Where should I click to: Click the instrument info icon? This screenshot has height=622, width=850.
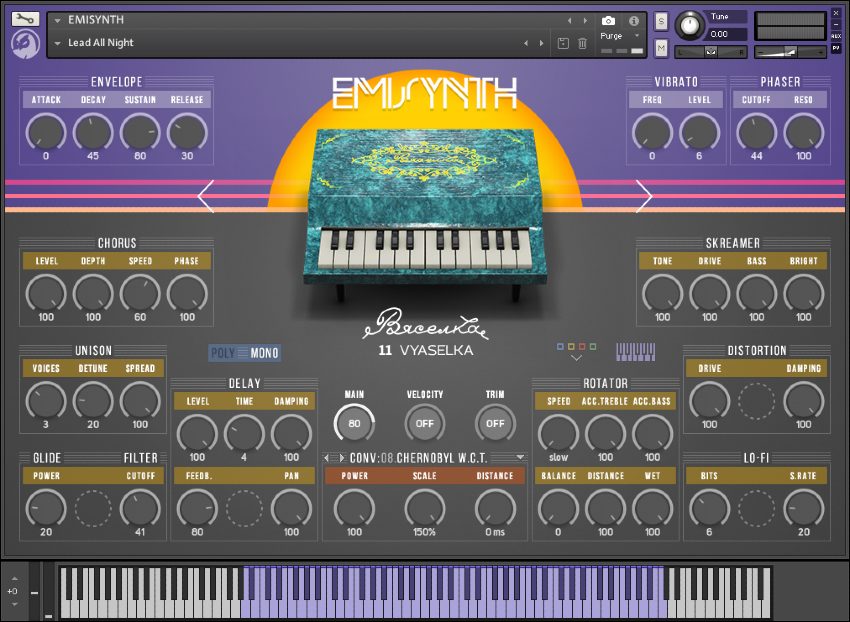click(632, 19)
